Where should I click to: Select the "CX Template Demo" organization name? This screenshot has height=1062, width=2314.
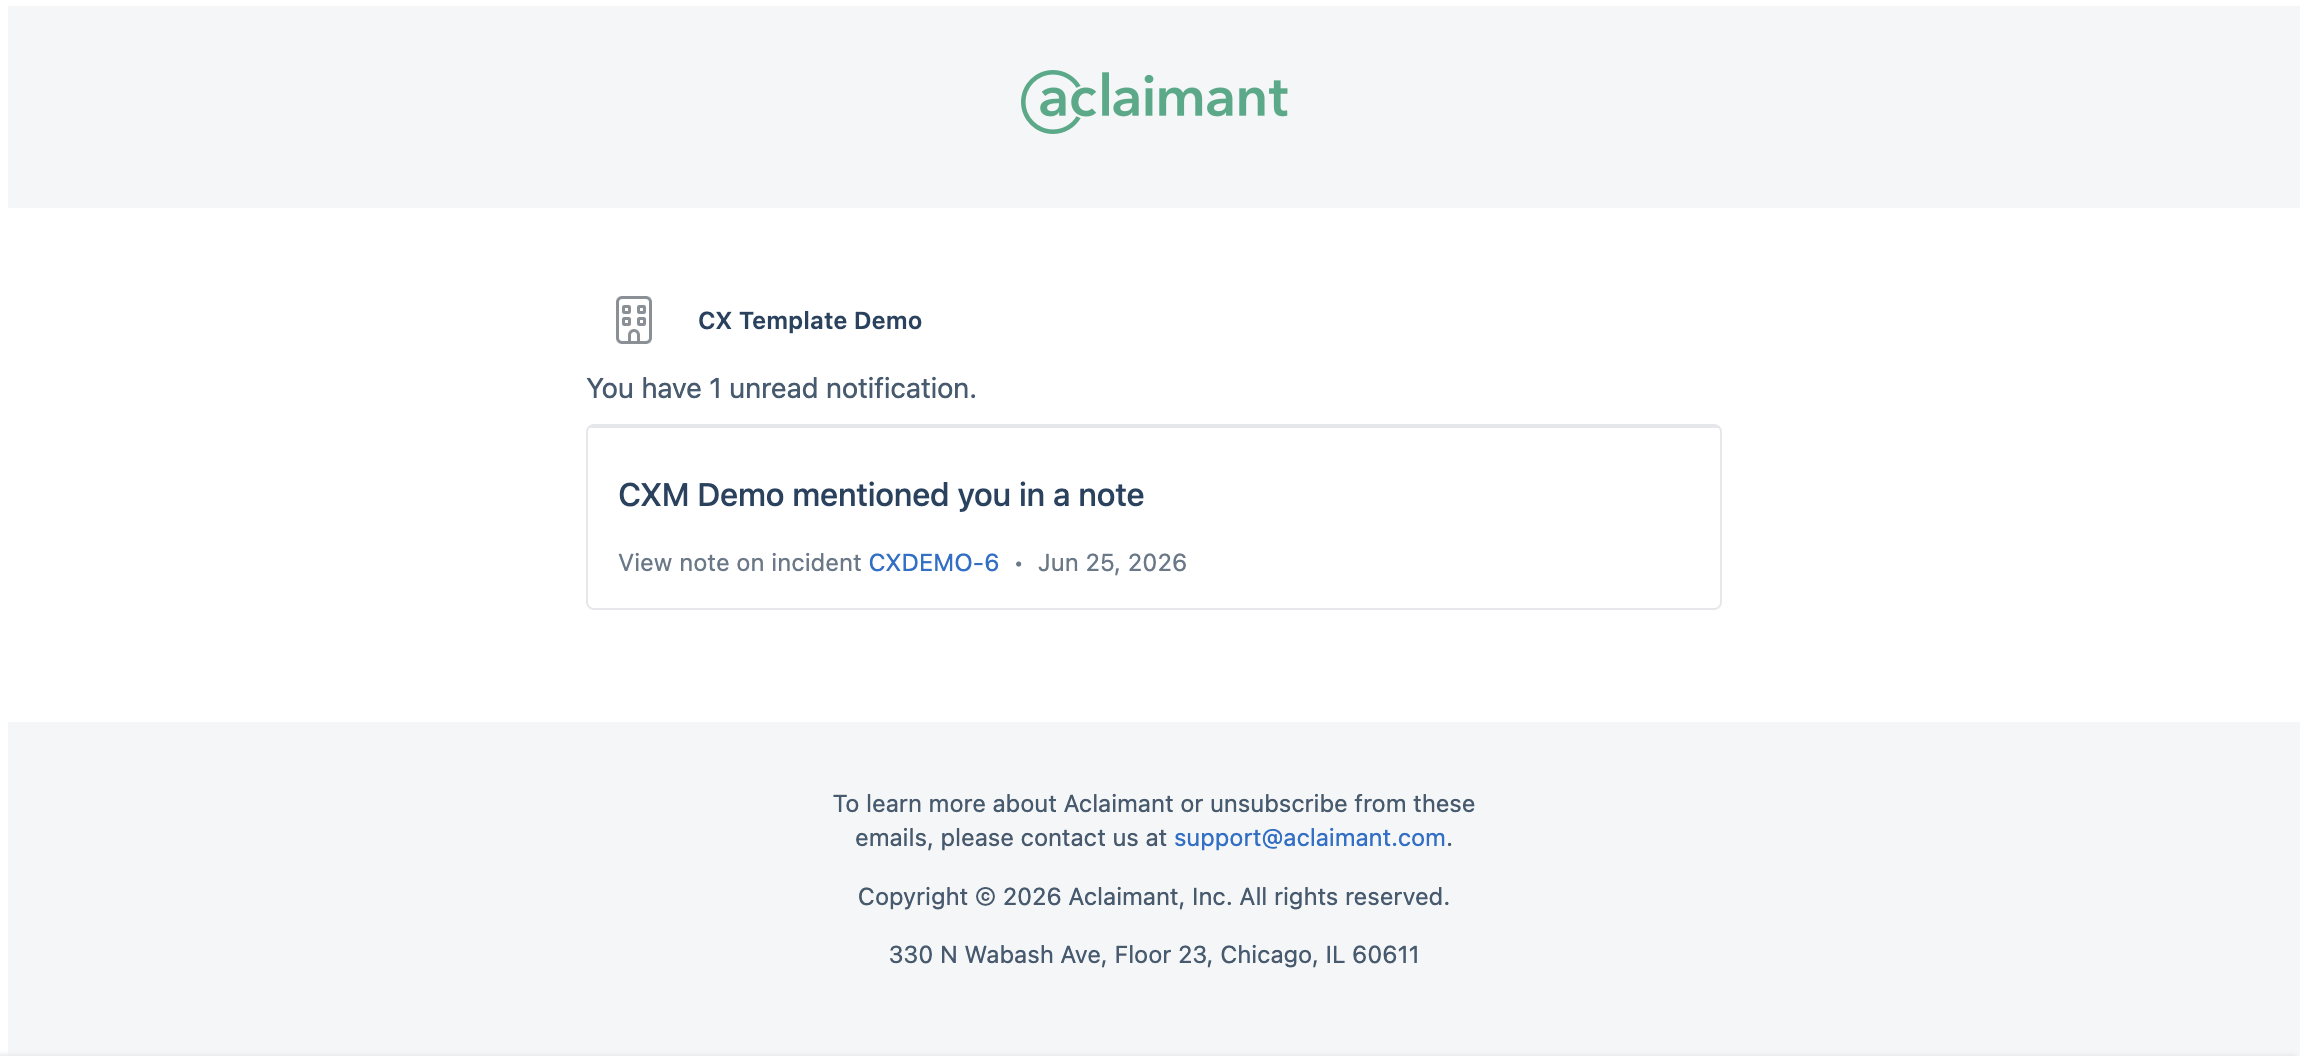(810, 321)
